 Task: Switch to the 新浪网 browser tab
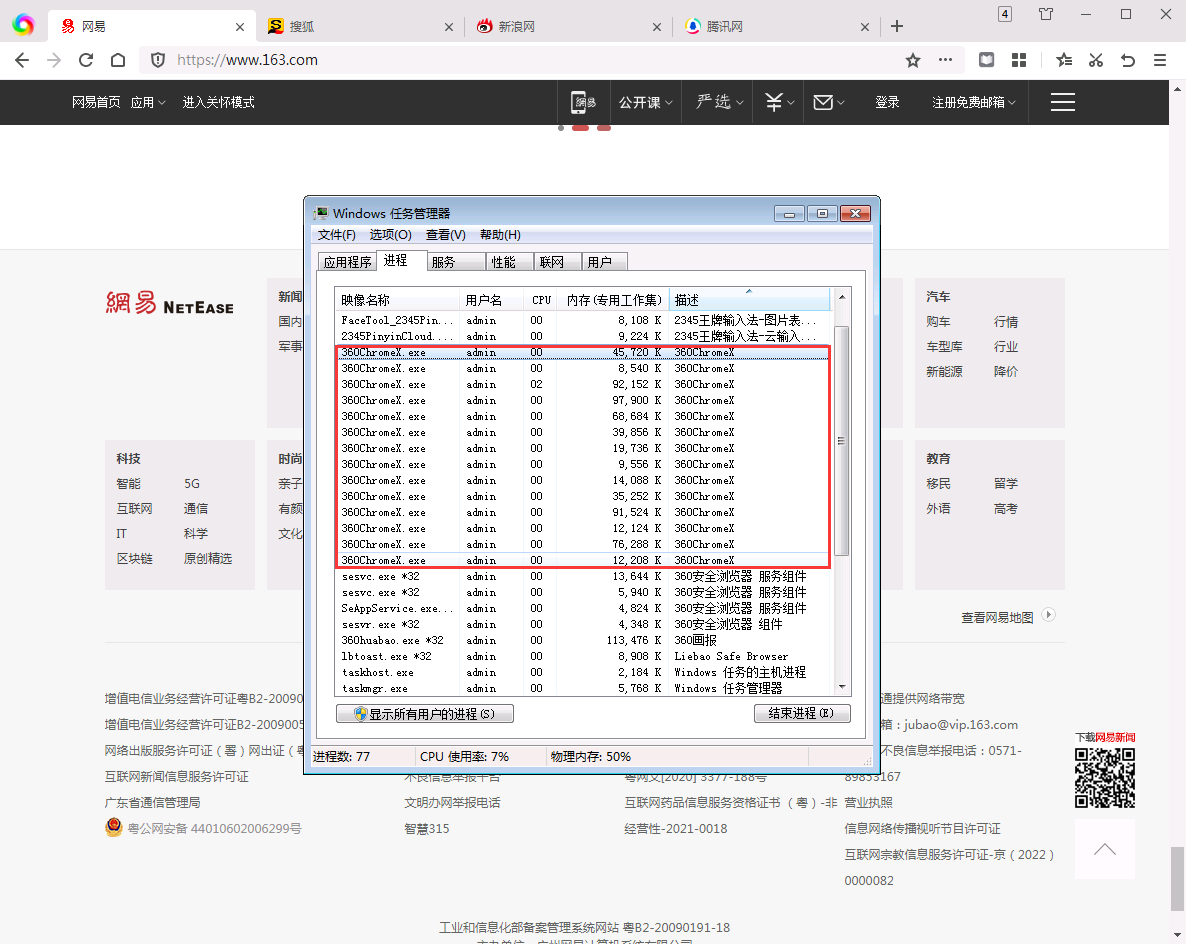click(x=568, y=26)
